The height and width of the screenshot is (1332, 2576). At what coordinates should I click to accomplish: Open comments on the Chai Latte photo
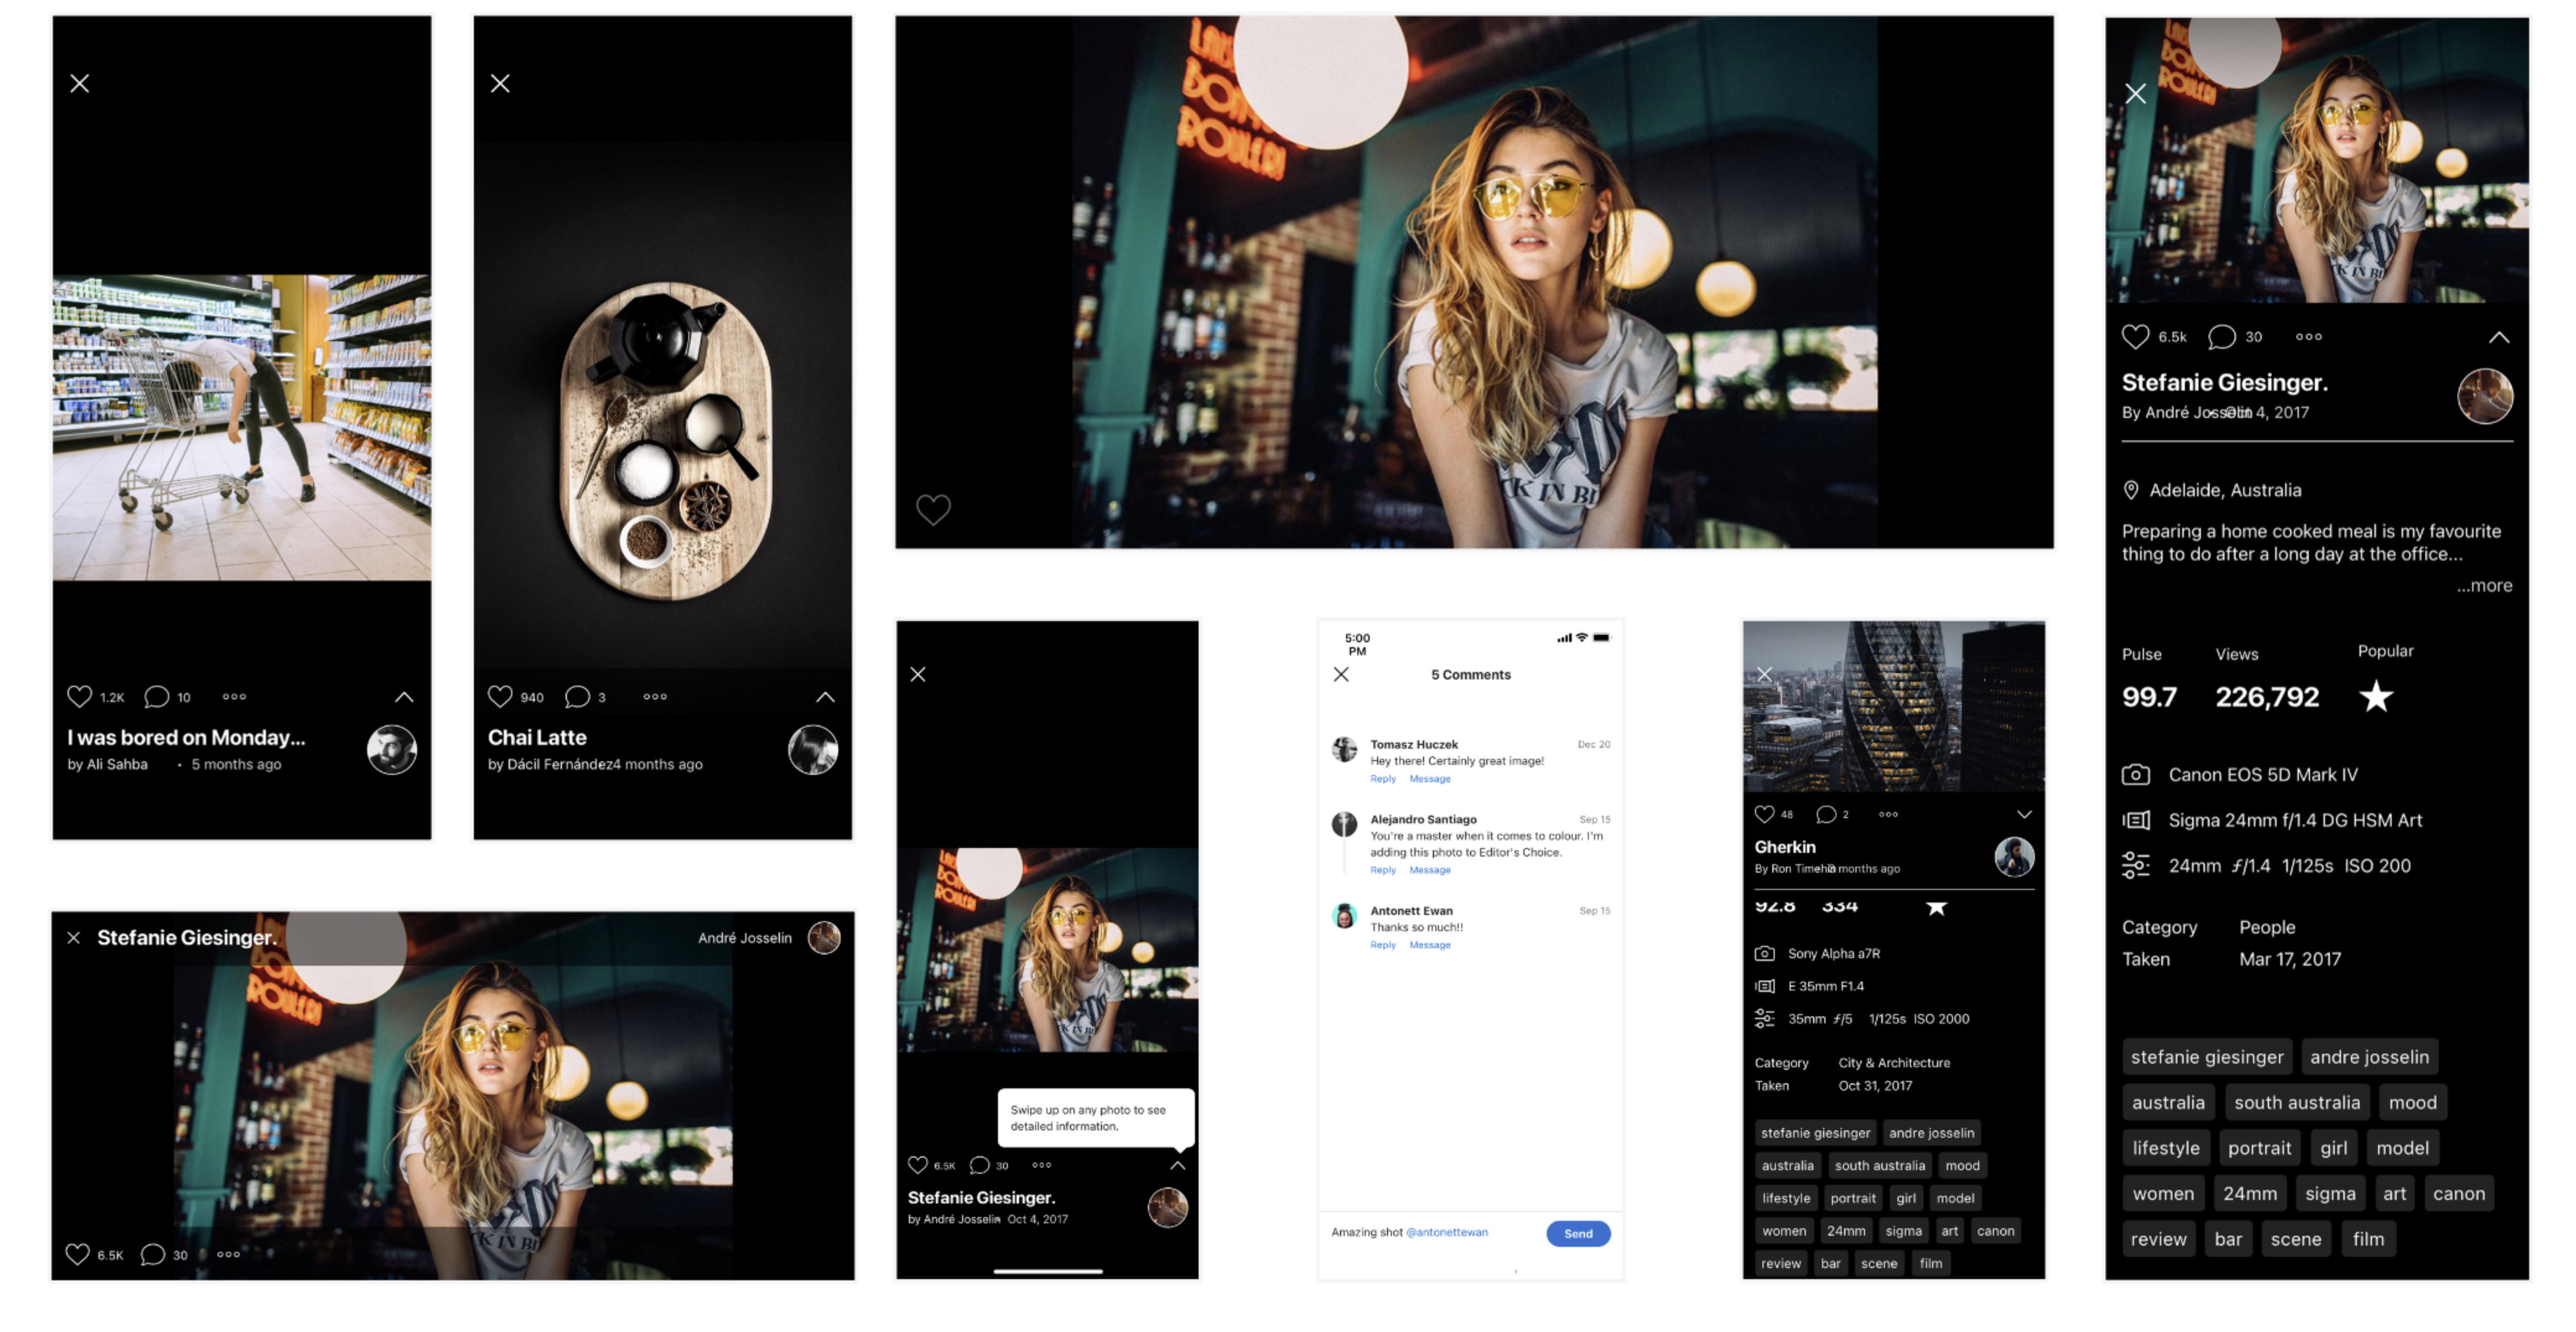(577, 697)
